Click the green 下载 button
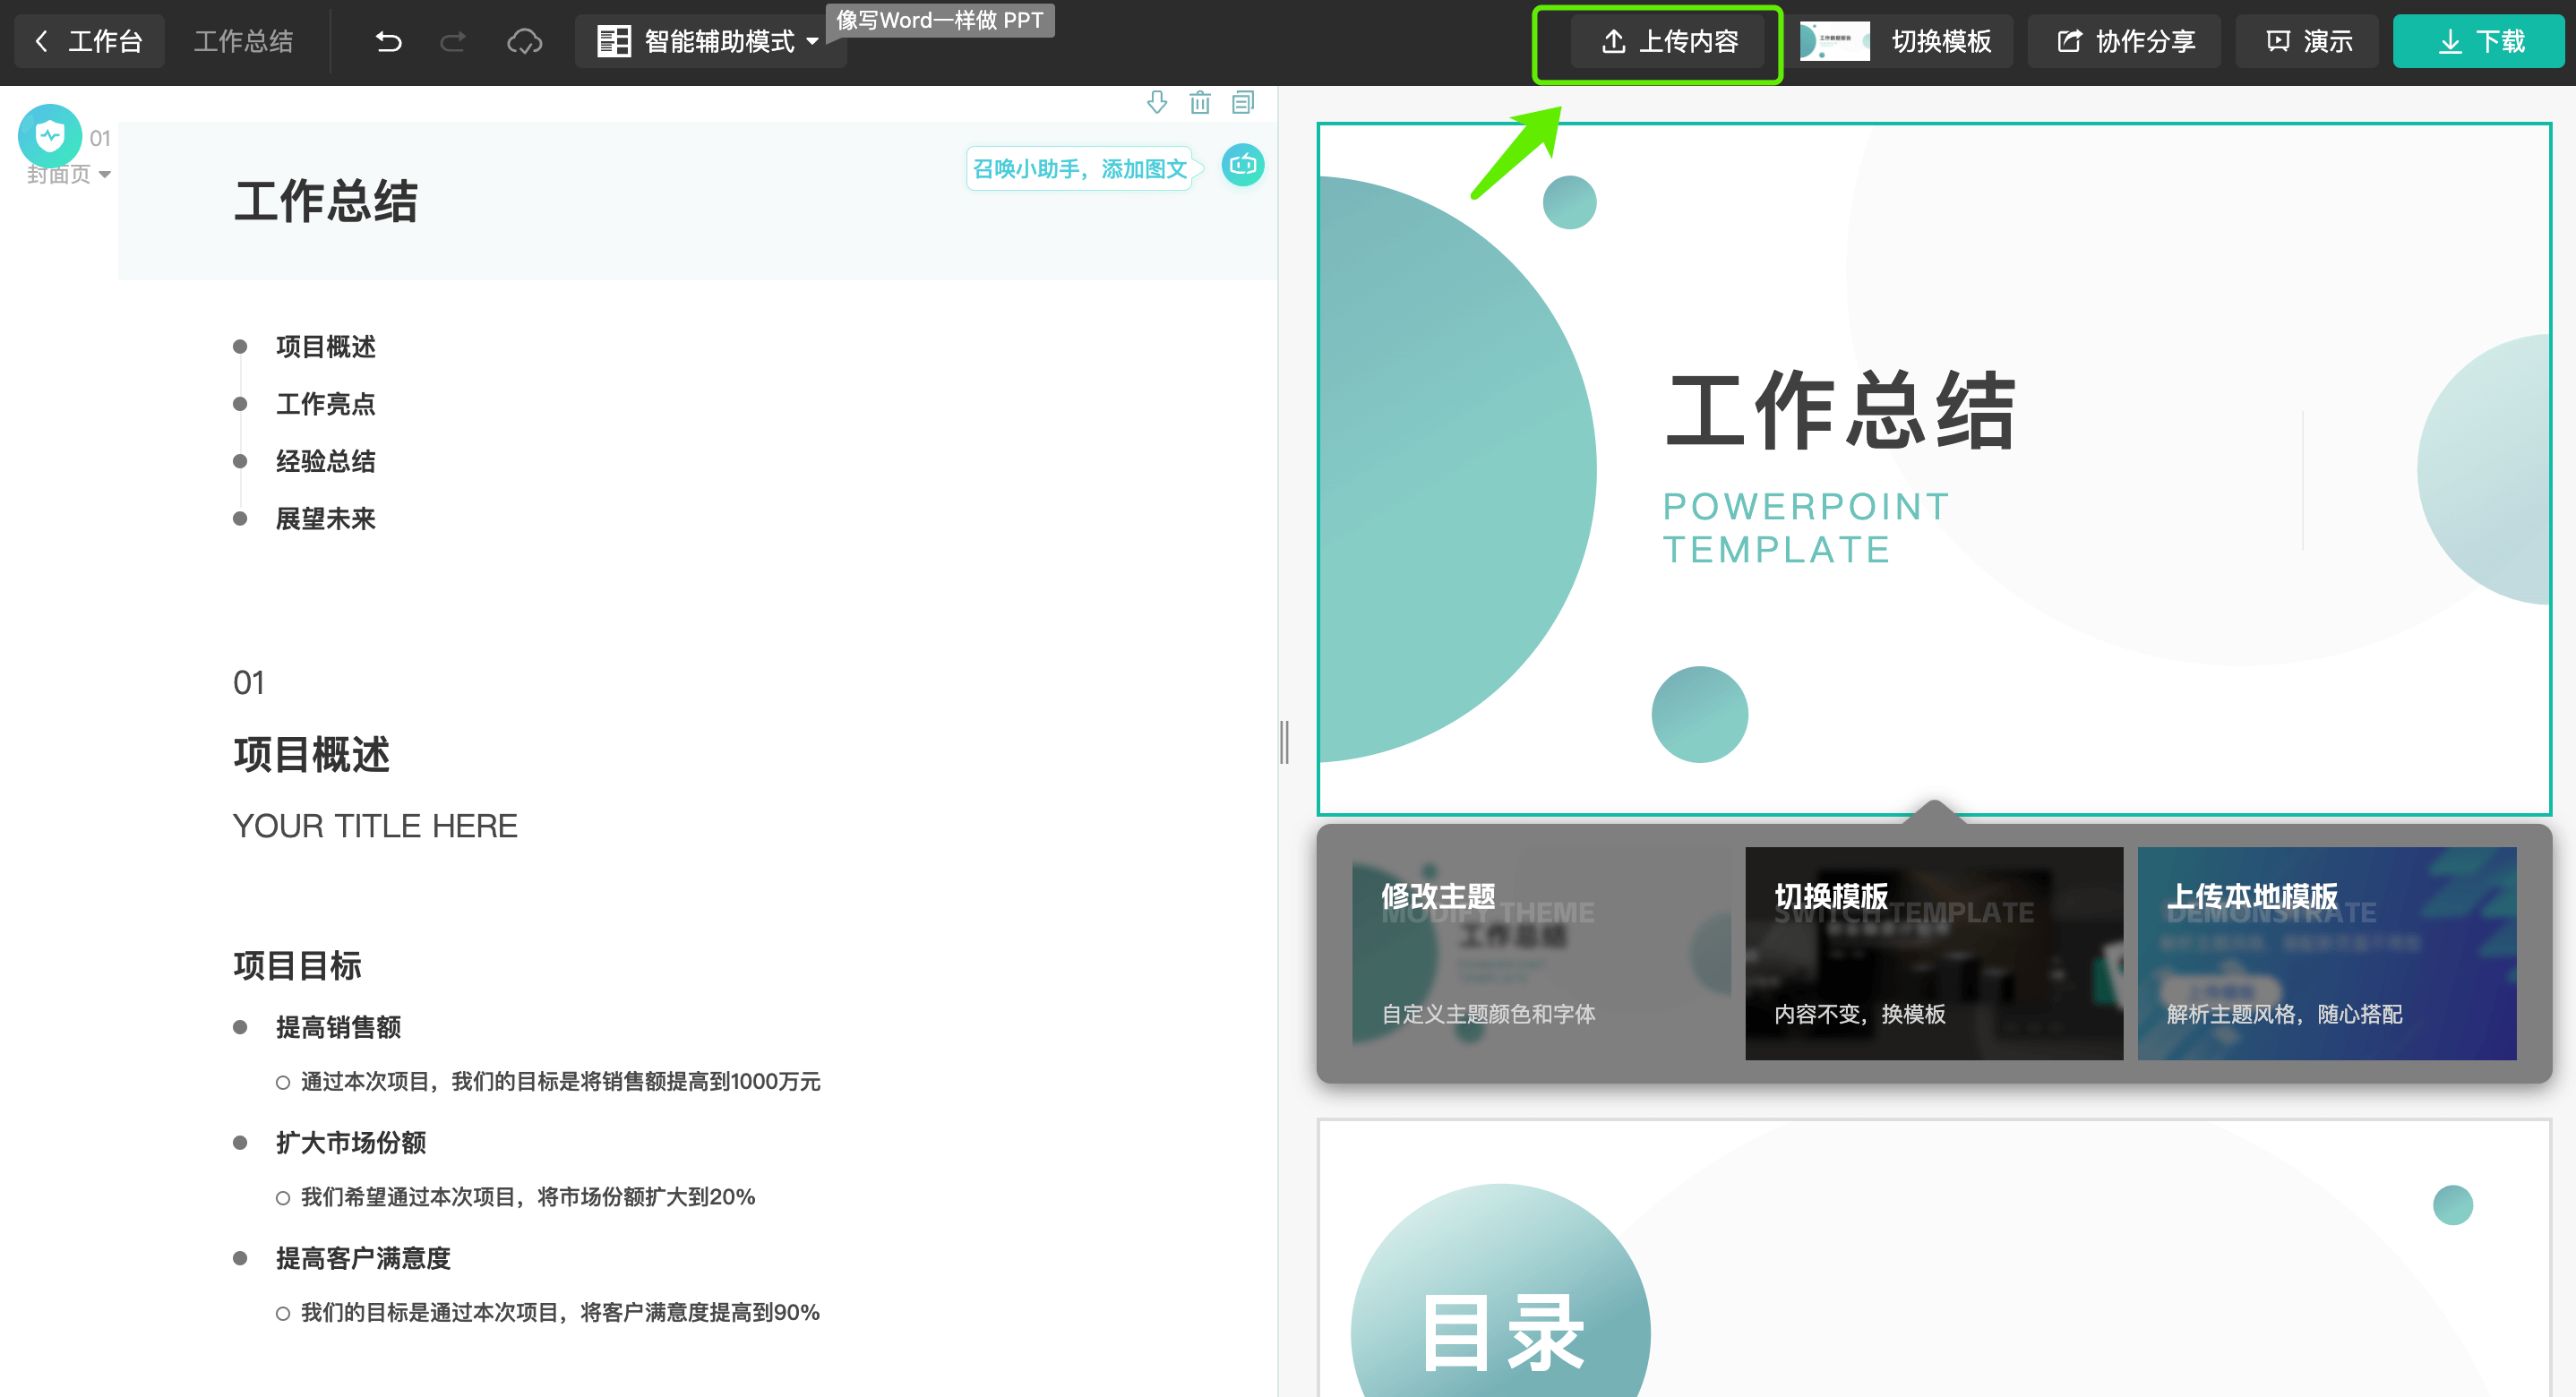2576x1397 pixels. pos(2480,41)
